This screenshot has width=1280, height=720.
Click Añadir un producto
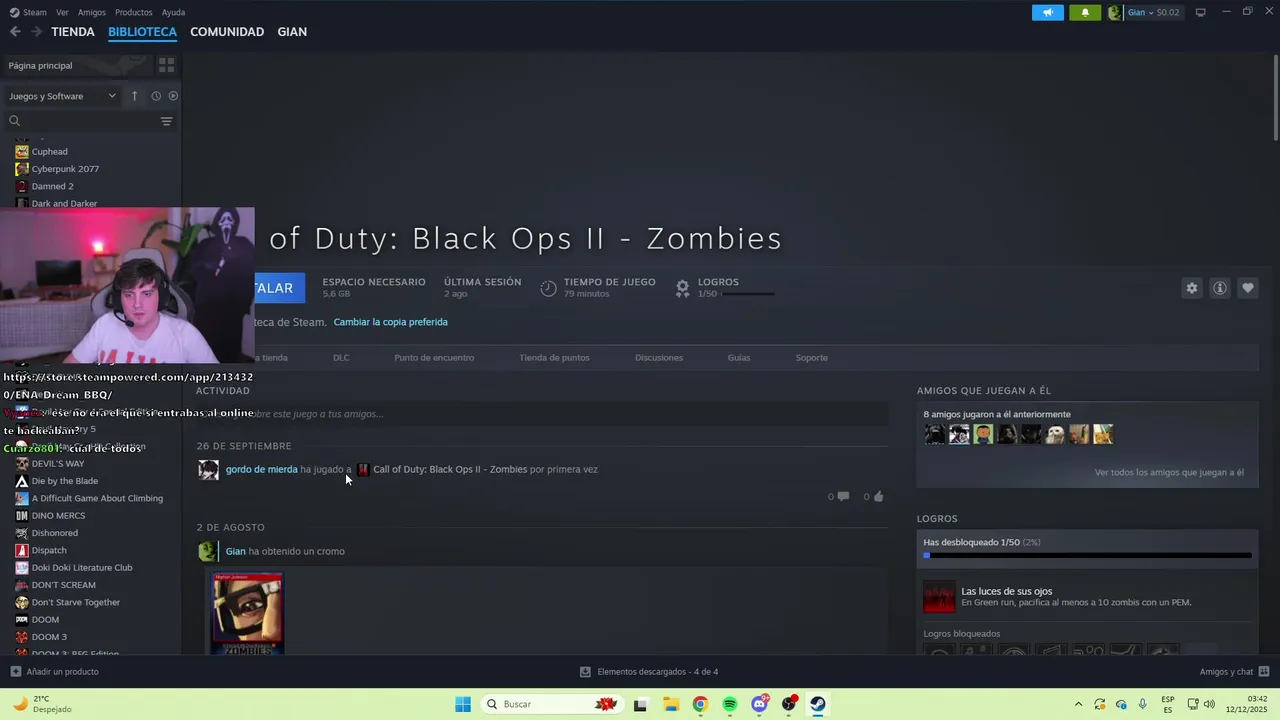click(55, 672)
